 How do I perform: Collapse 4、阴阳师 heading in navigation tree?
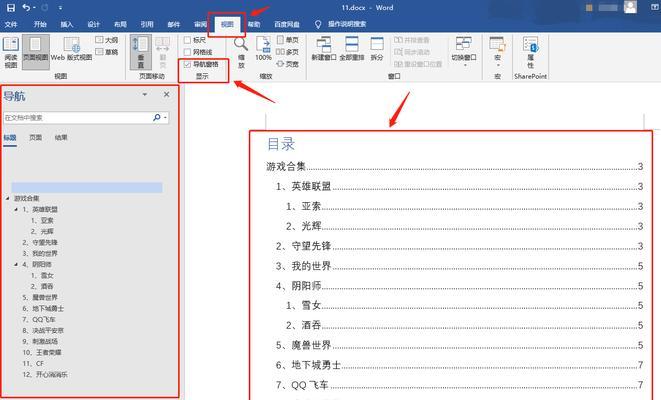pos(16,264)
